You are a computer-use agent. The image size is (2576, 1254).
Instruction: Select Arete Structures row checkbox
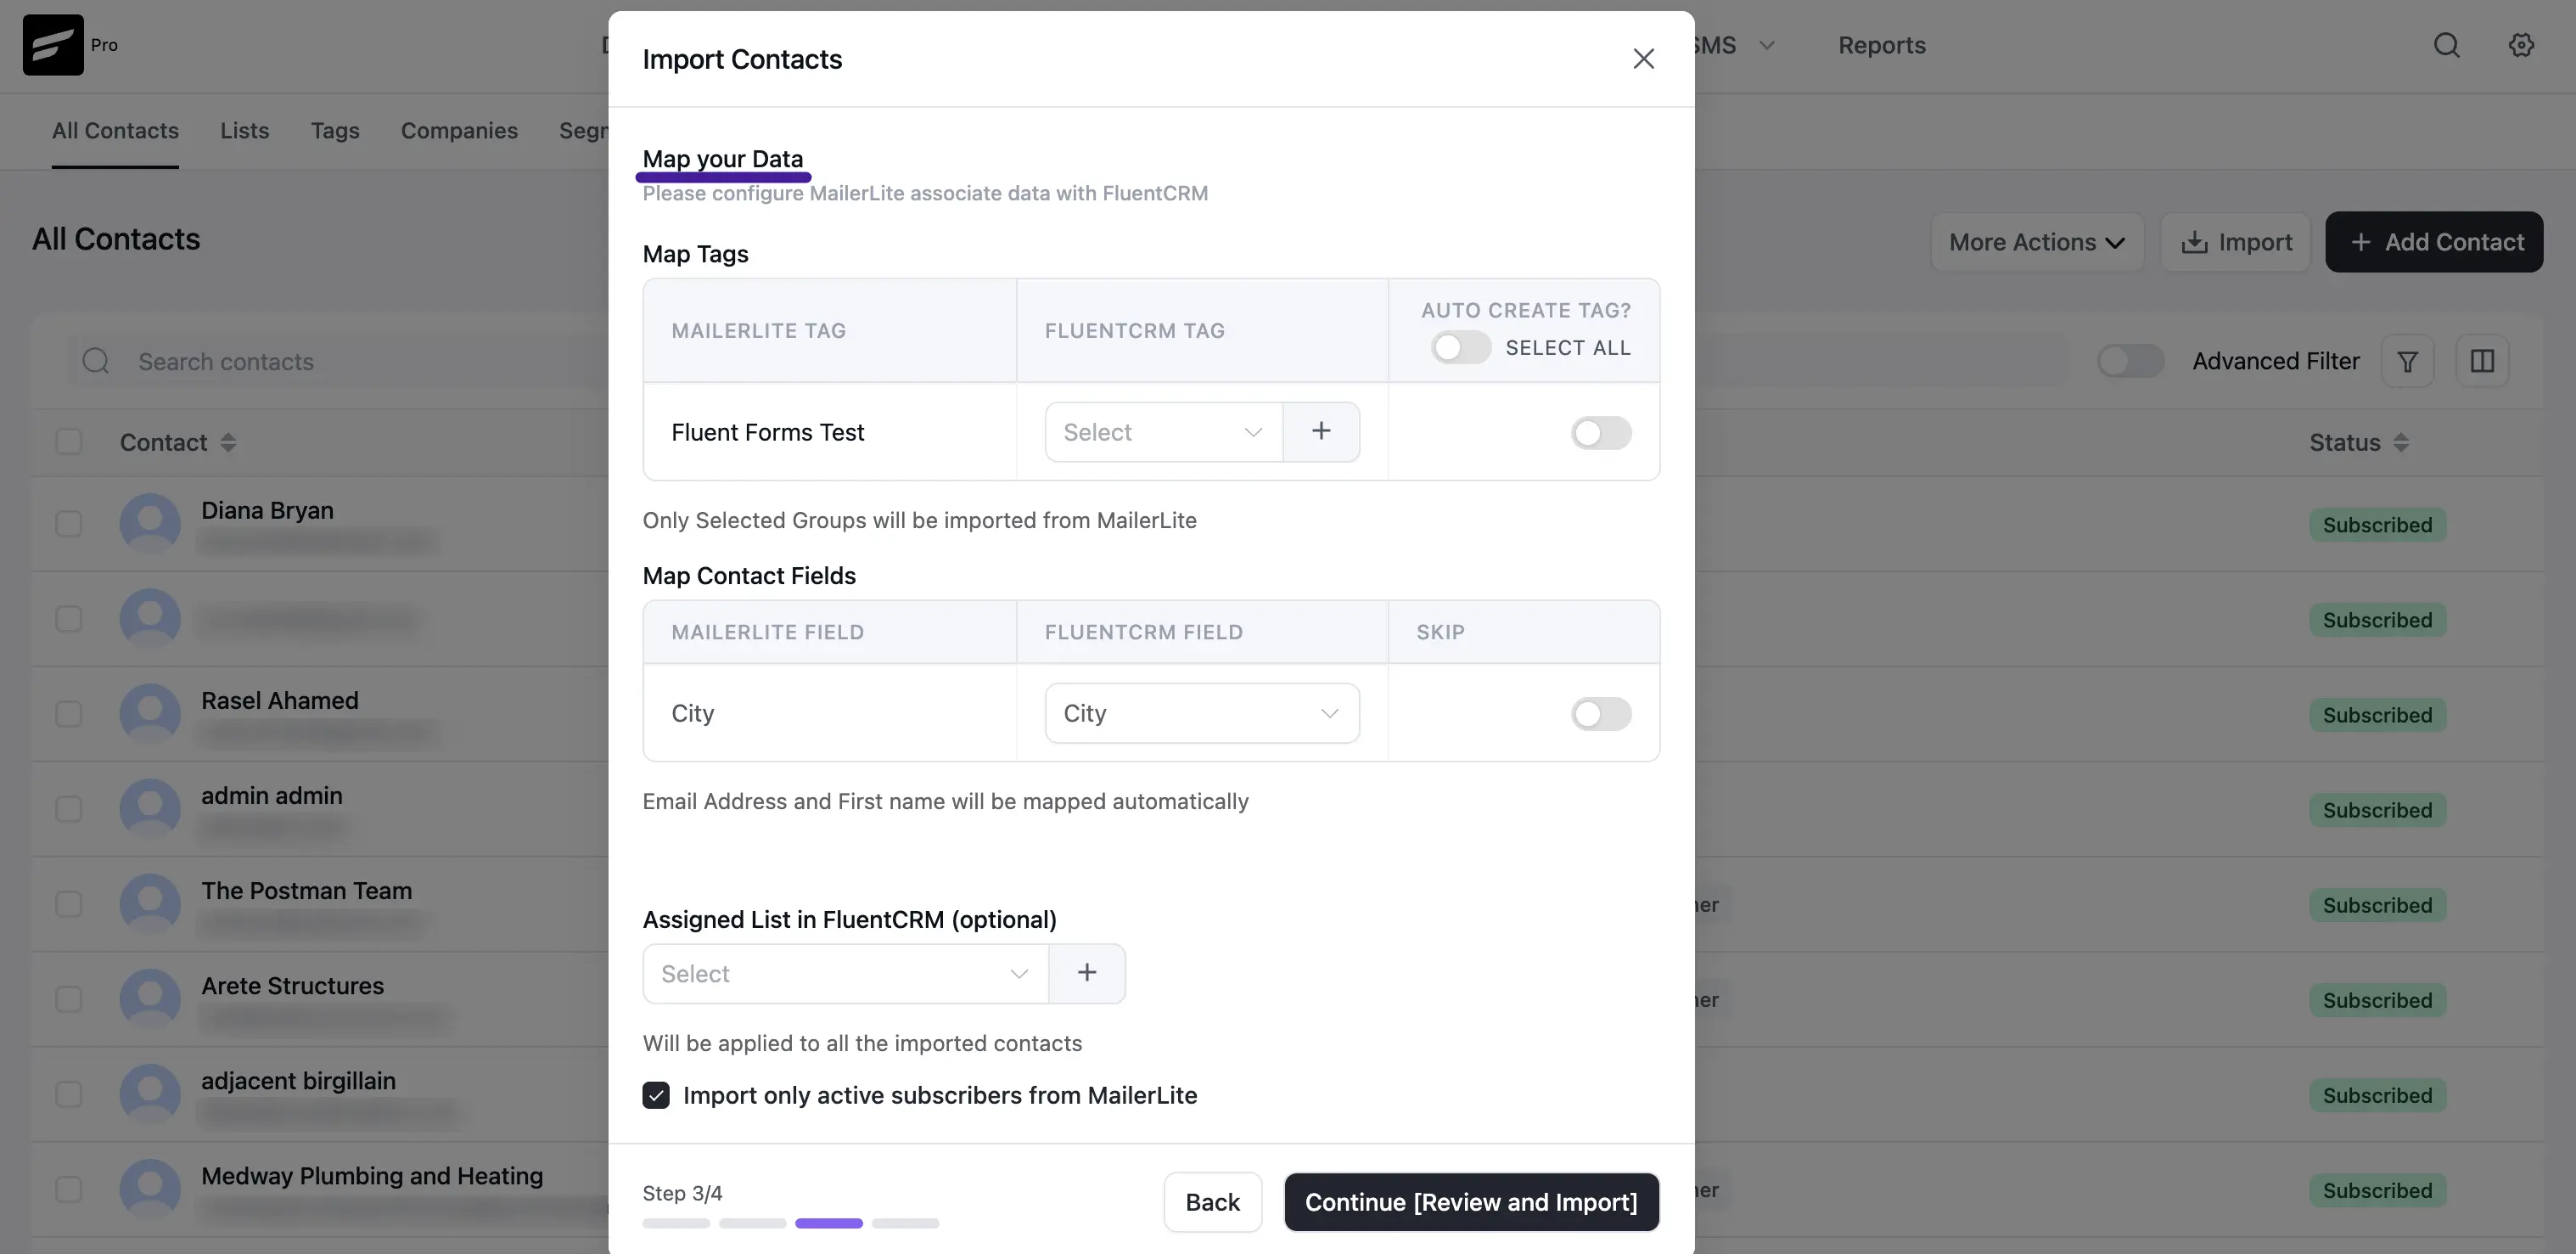coord(69,998)
